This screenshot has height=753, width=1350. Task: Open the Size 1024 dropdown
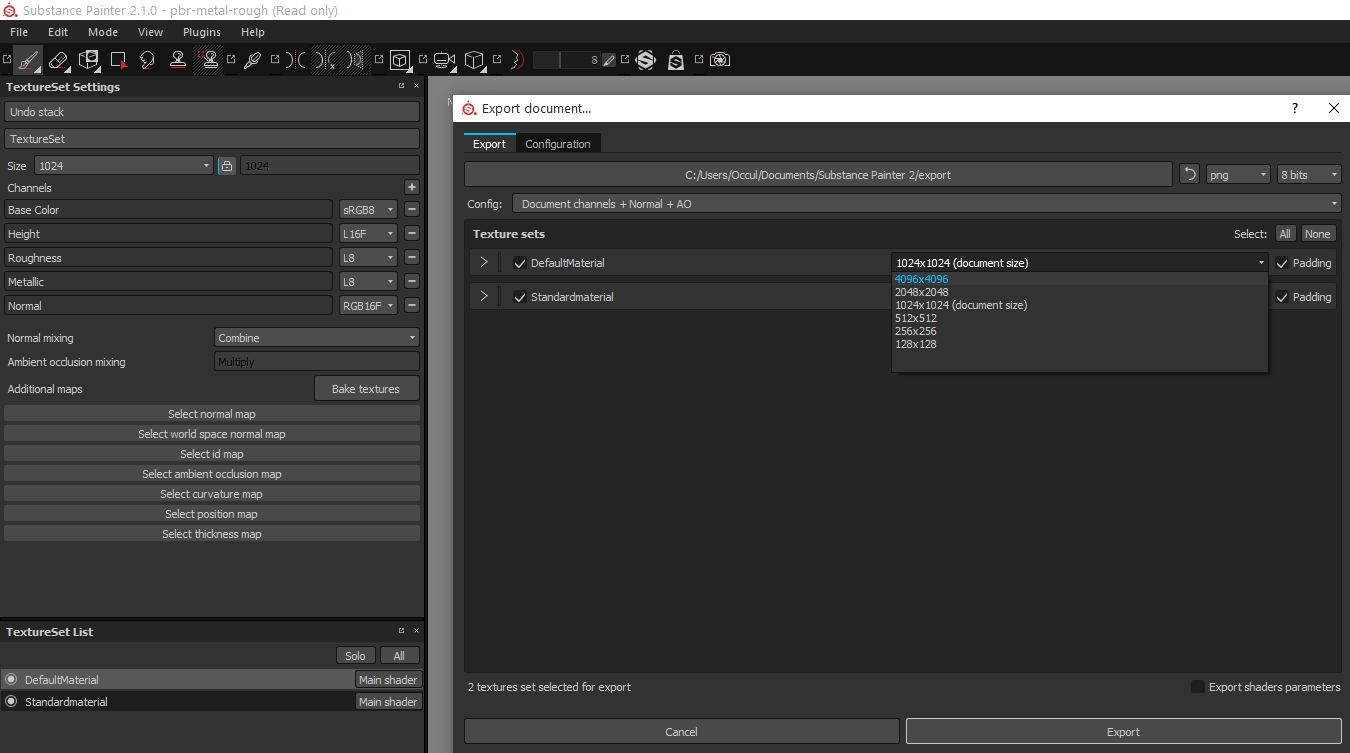(124, 166)
